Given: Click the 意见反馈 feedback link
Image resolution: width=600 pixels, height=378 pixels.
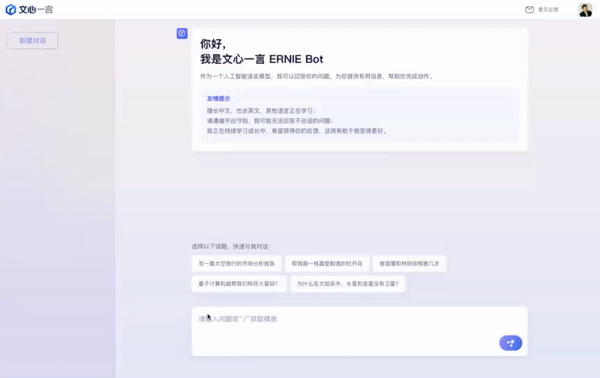Looking at the screenshot, I should point(548,10).
